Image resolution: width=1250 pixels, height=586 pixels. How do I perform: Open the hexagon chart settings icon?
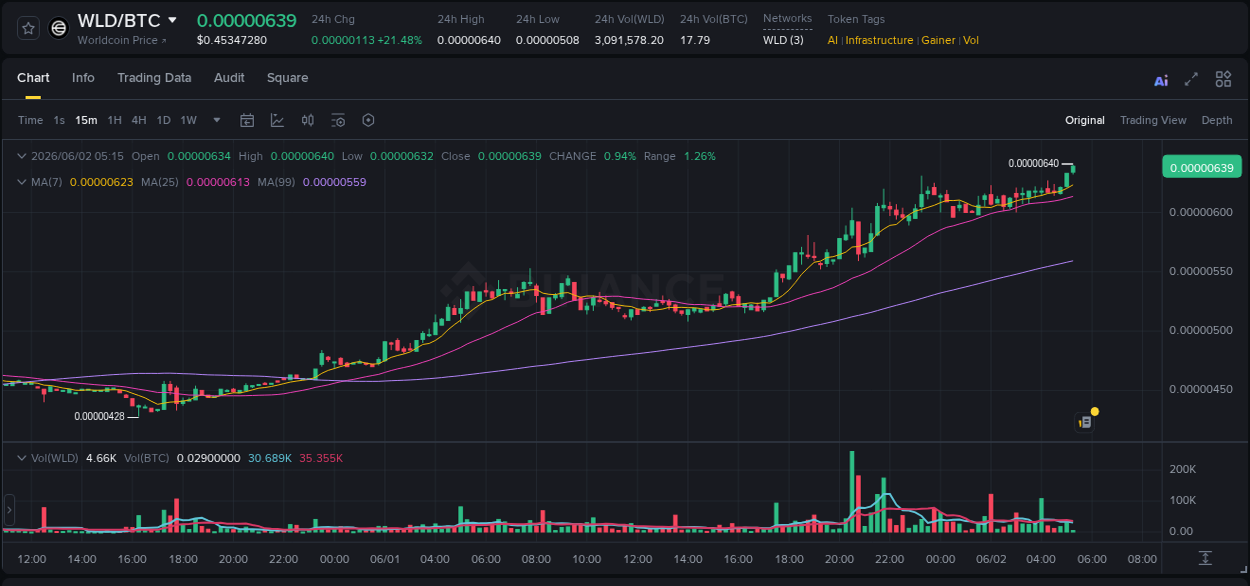pos(368,120)
